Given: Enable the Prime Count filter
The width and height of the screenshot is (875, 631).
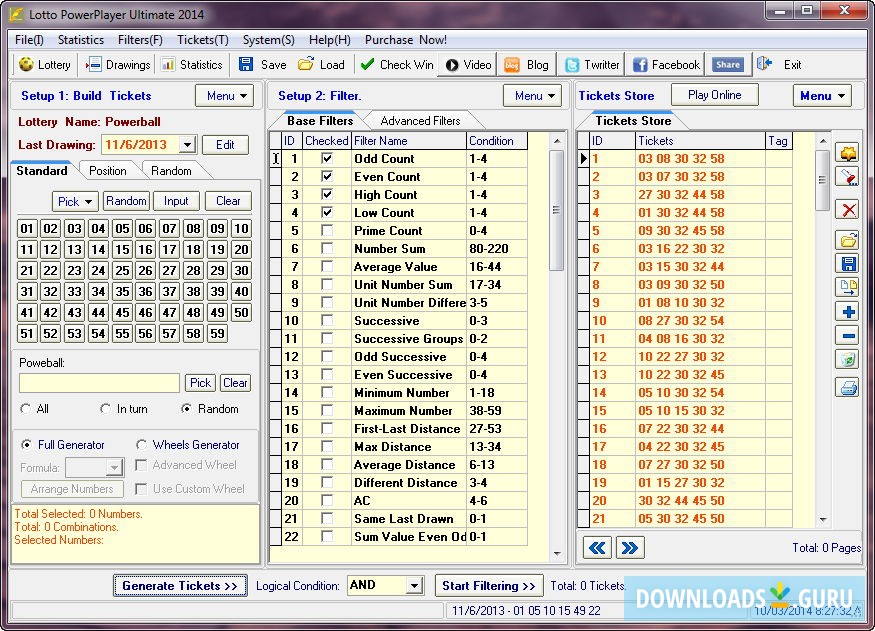Looking at the screenshot, I should pyautogui.click(x=326, y=231).
